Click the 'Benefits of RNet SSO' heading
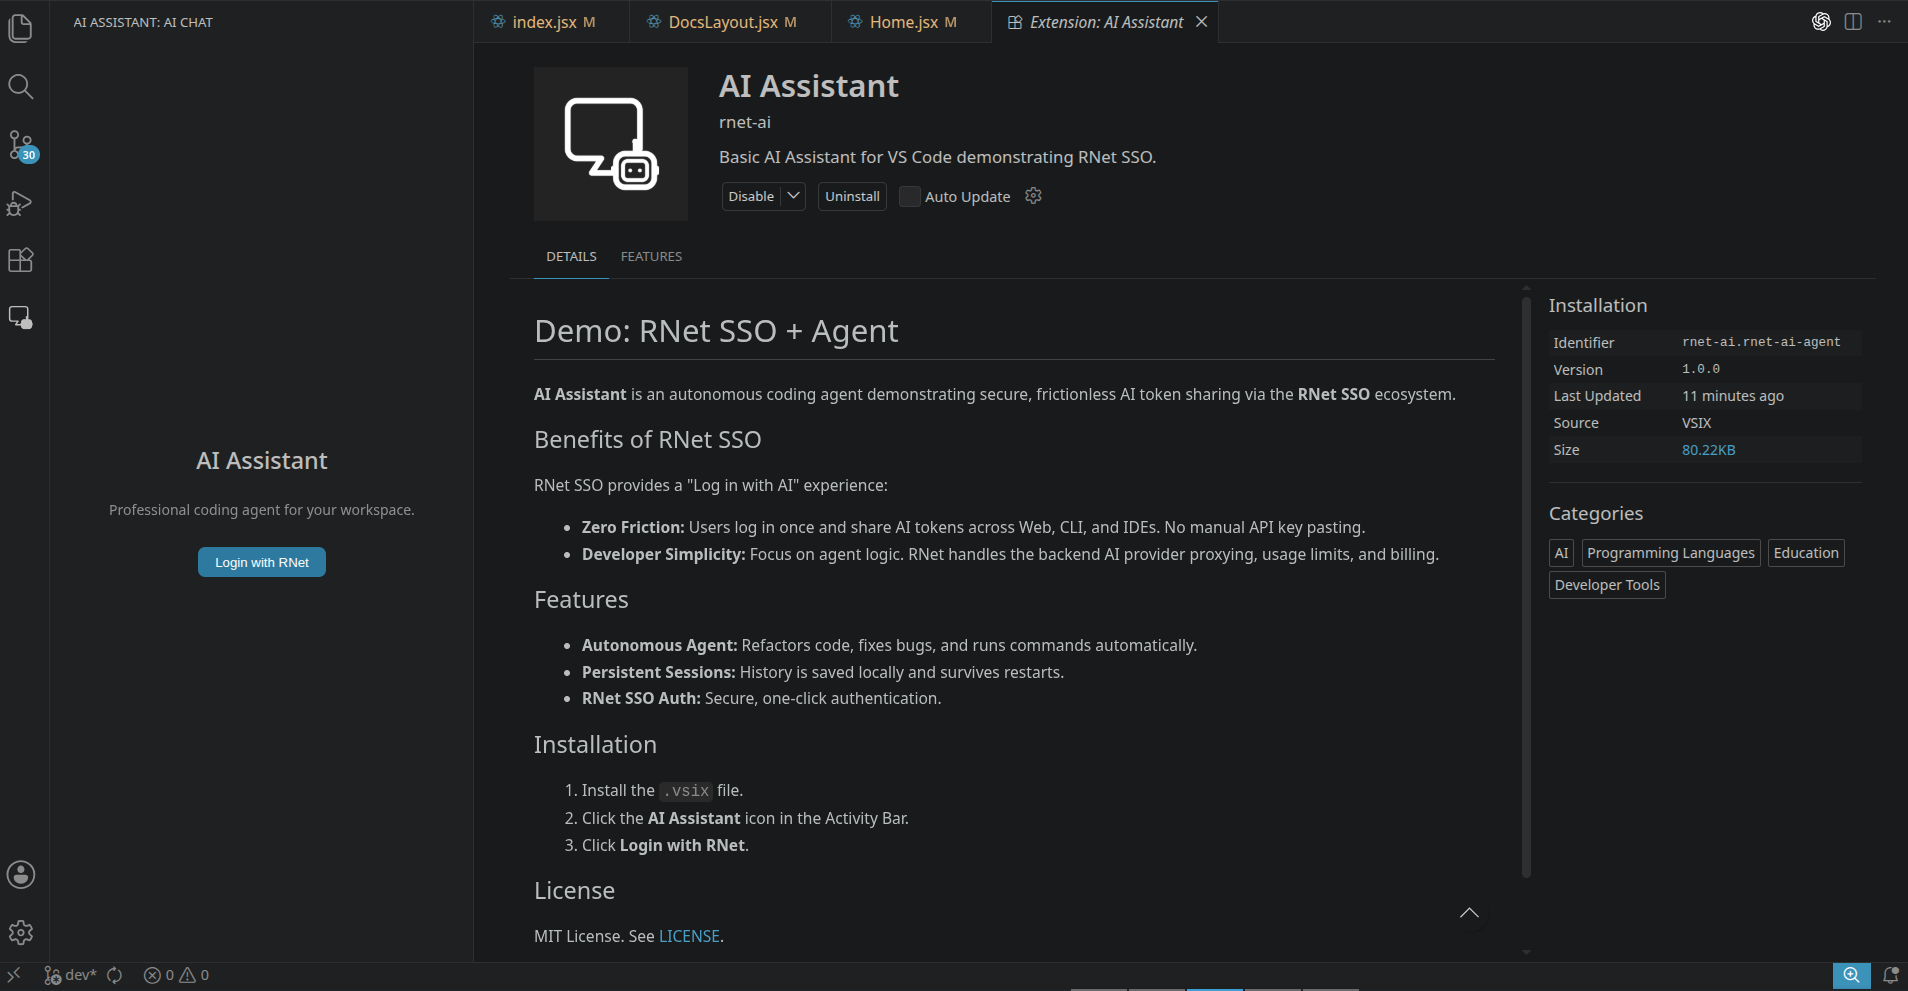This screenshot has width=1908, height=991. [648, 440]
